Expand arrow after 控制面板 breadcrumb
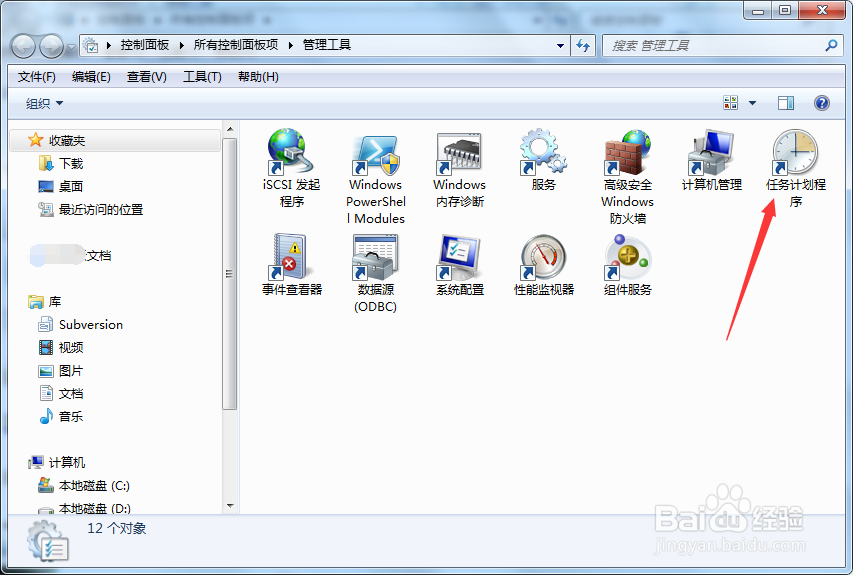Viewport: 853px width, 575px height. (x=182, y=46)
